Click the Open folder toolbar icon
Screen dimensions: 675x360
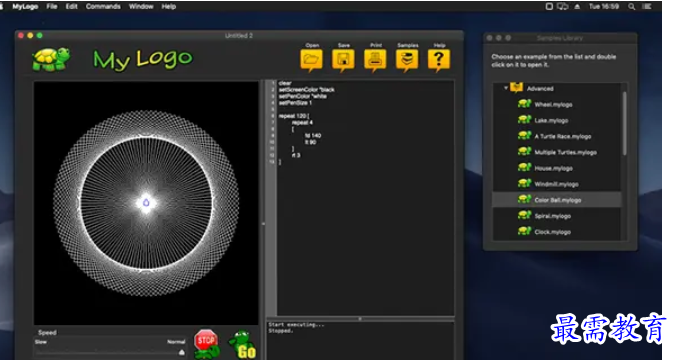click(311, 60)
